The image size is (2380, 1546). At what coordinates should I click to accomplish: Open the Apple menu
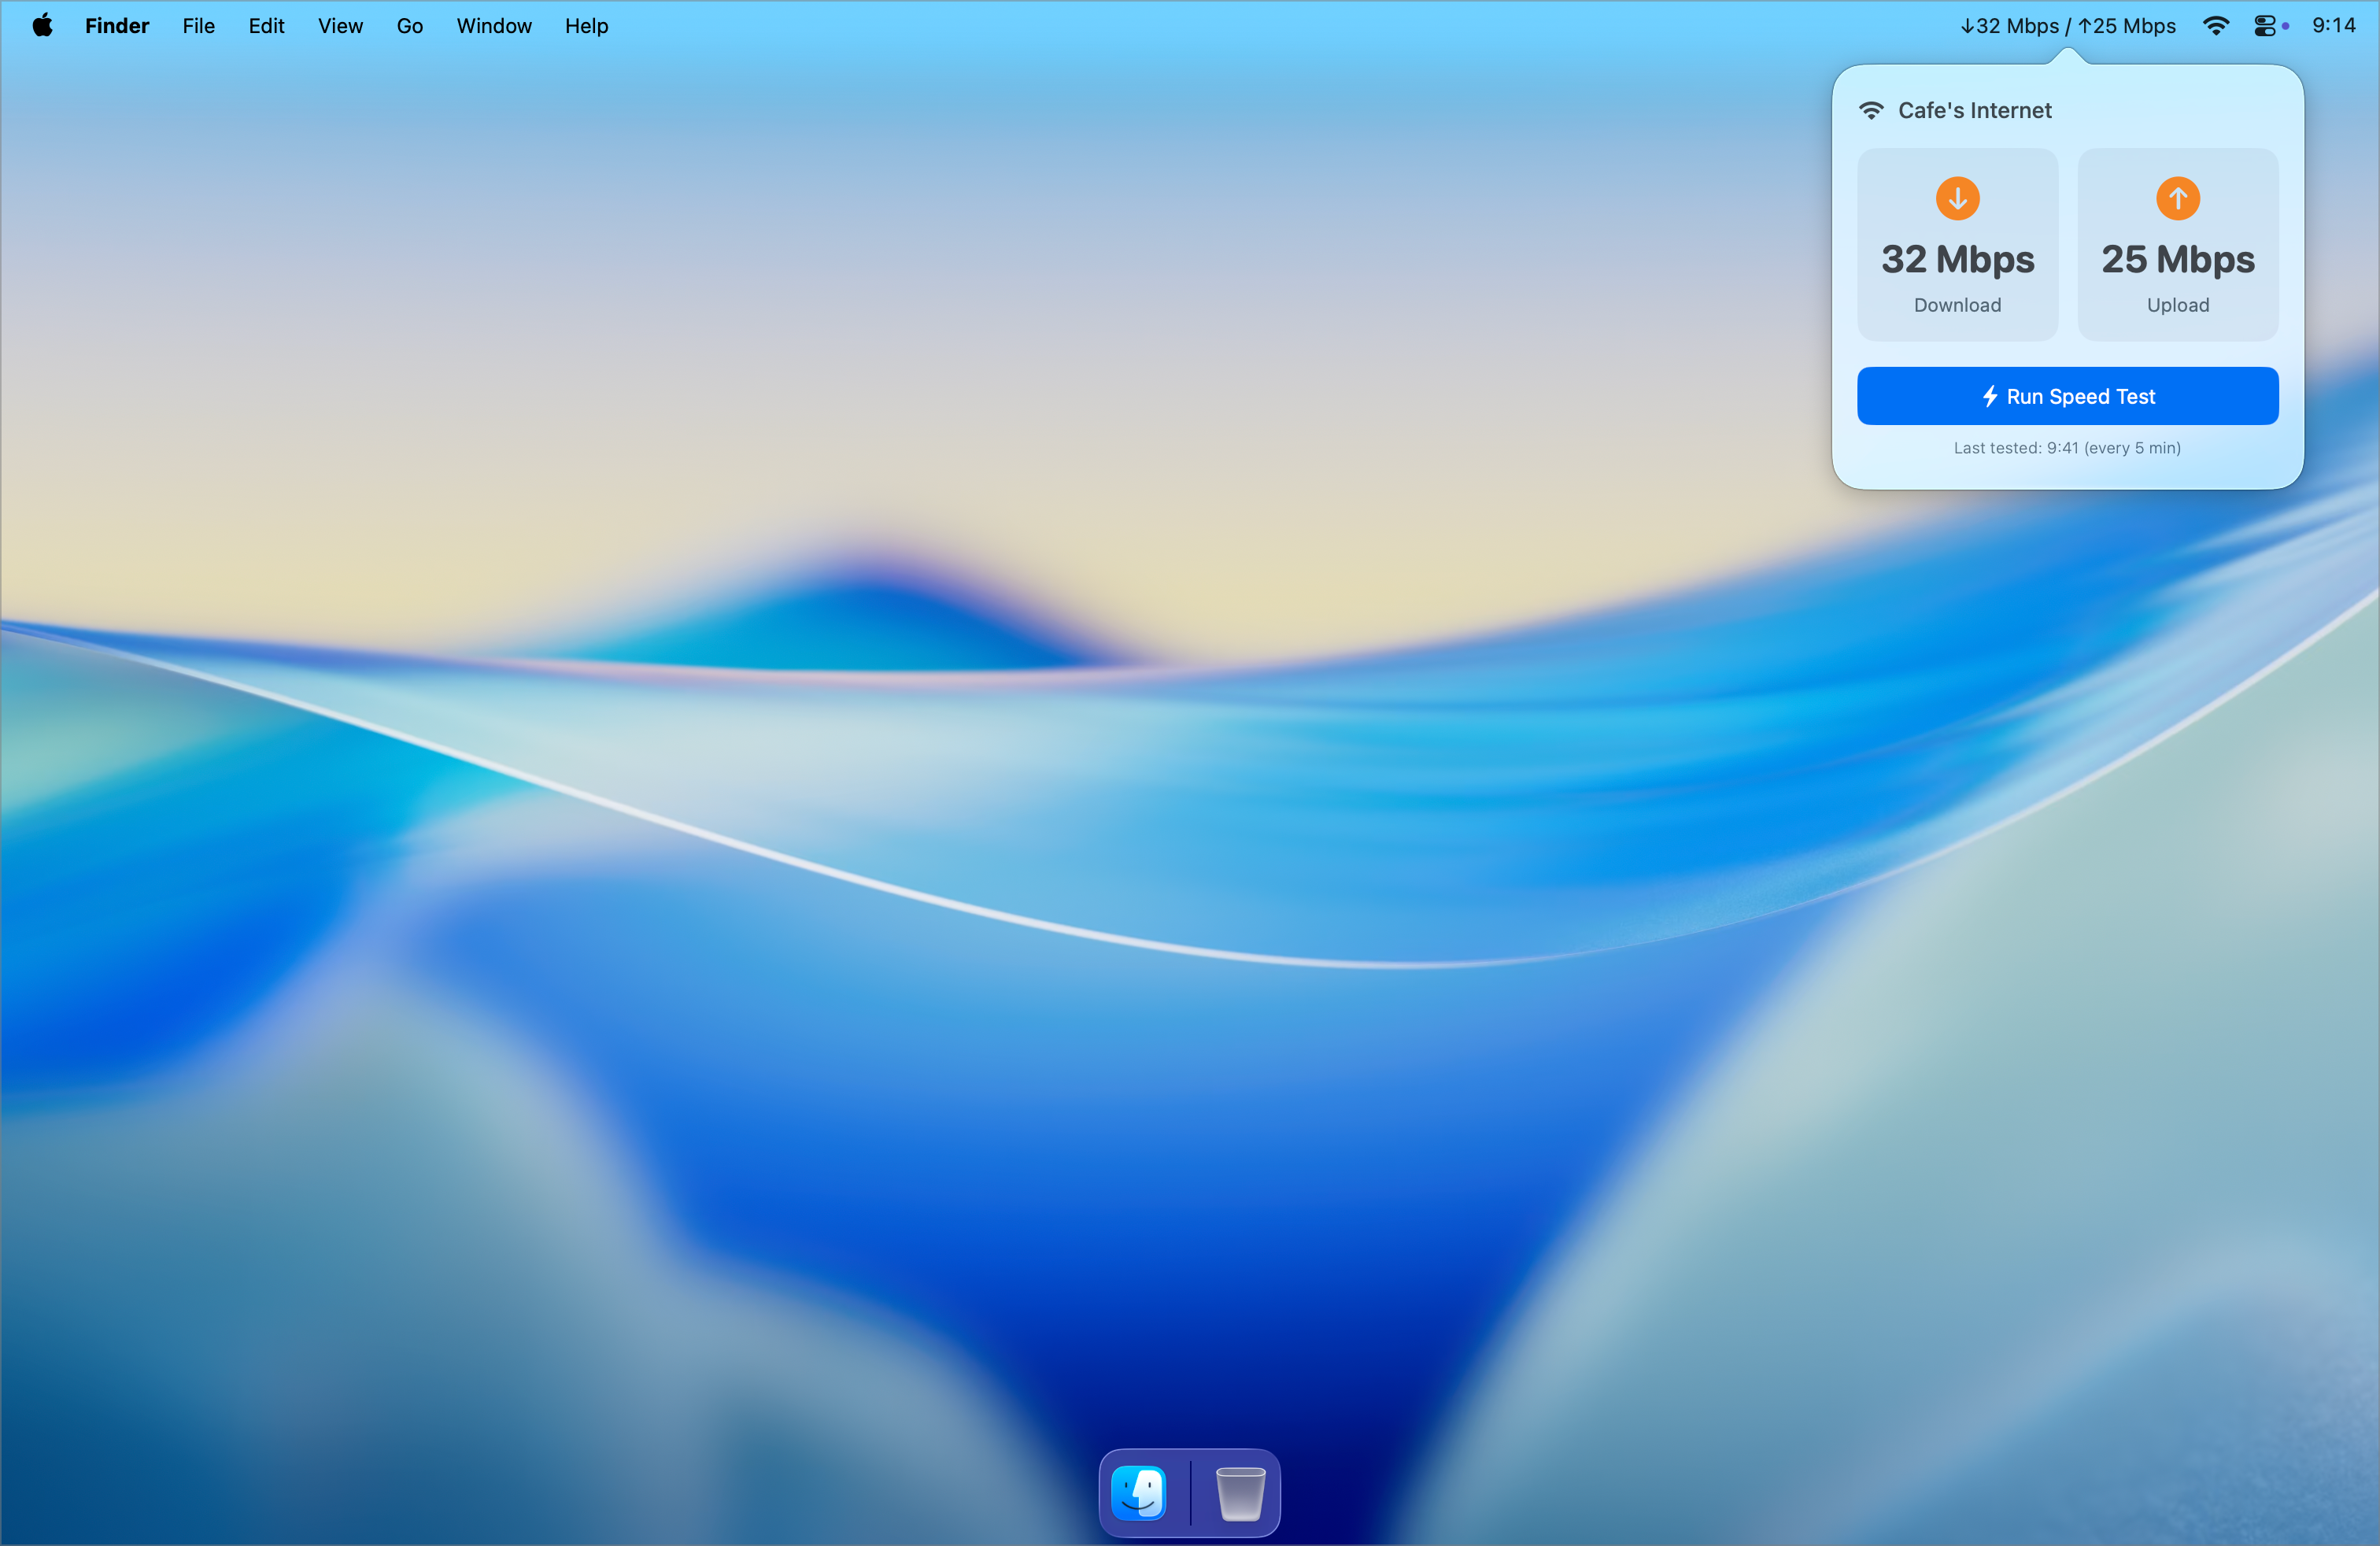[42, 26]
